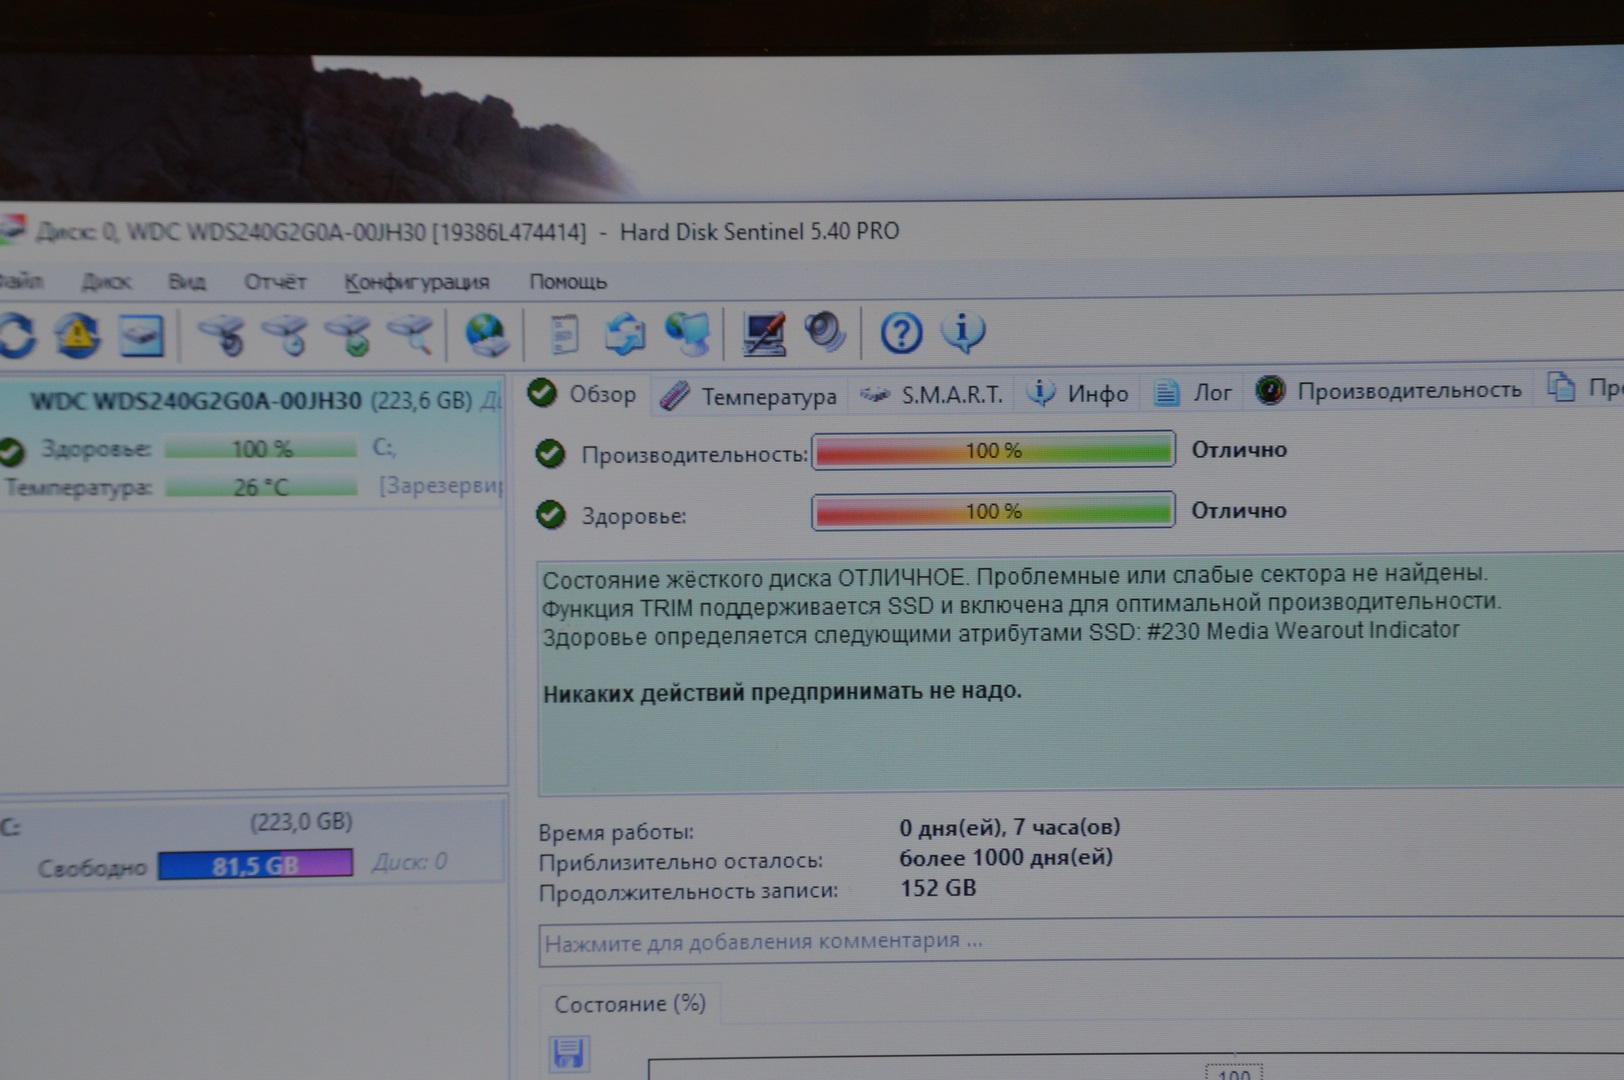Image resolution: width=1624 pixels, height=1080 pixels.
Task: Switch to the Лог tab
Action: coord(1192,393)
